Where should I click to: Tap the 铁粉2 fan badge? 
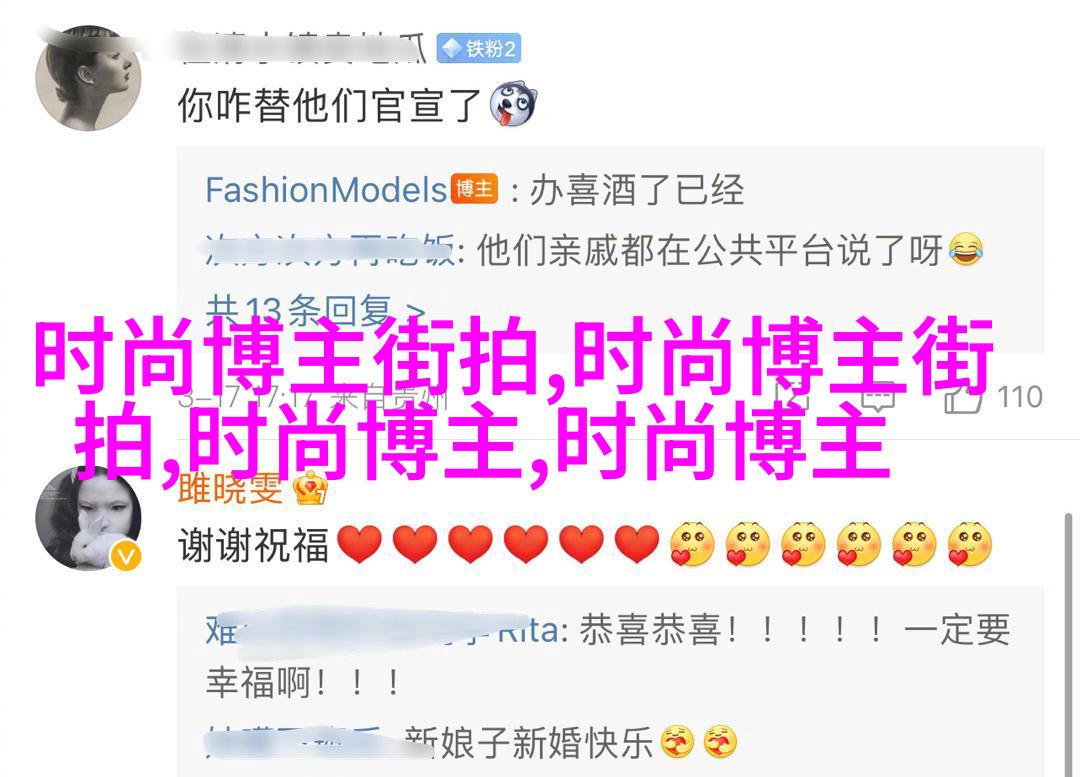(479, 48)
